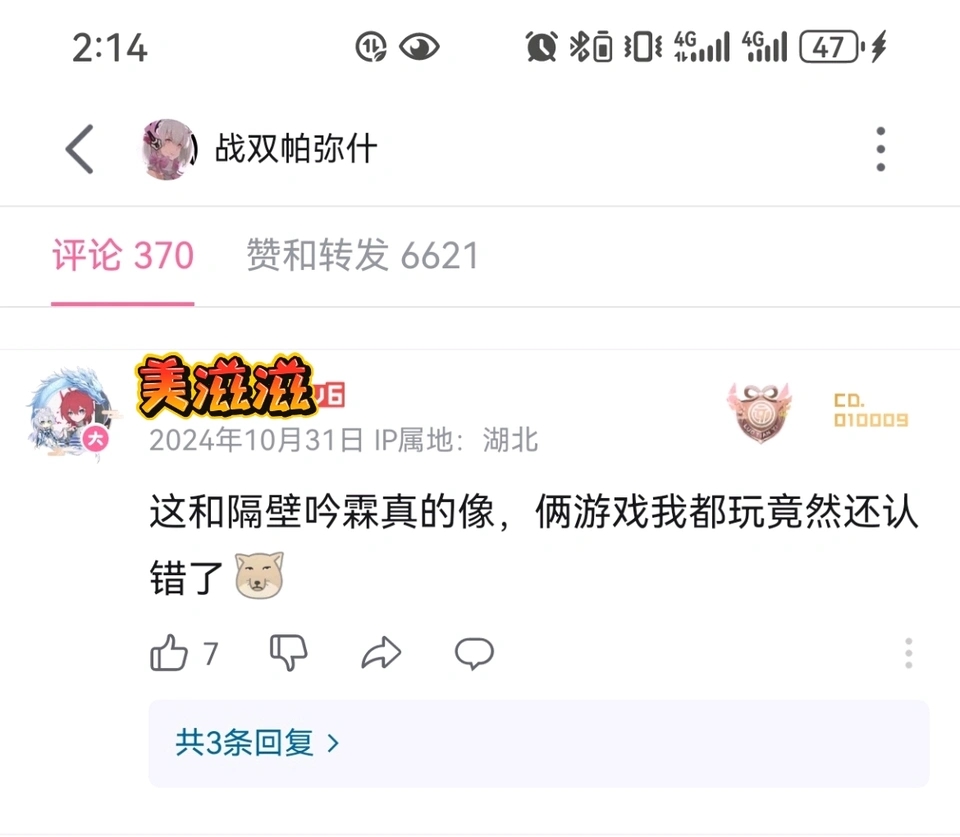This screenshot has width=960, height=837.
Task: View the pink ribbon fan badge
Action: 759,411
